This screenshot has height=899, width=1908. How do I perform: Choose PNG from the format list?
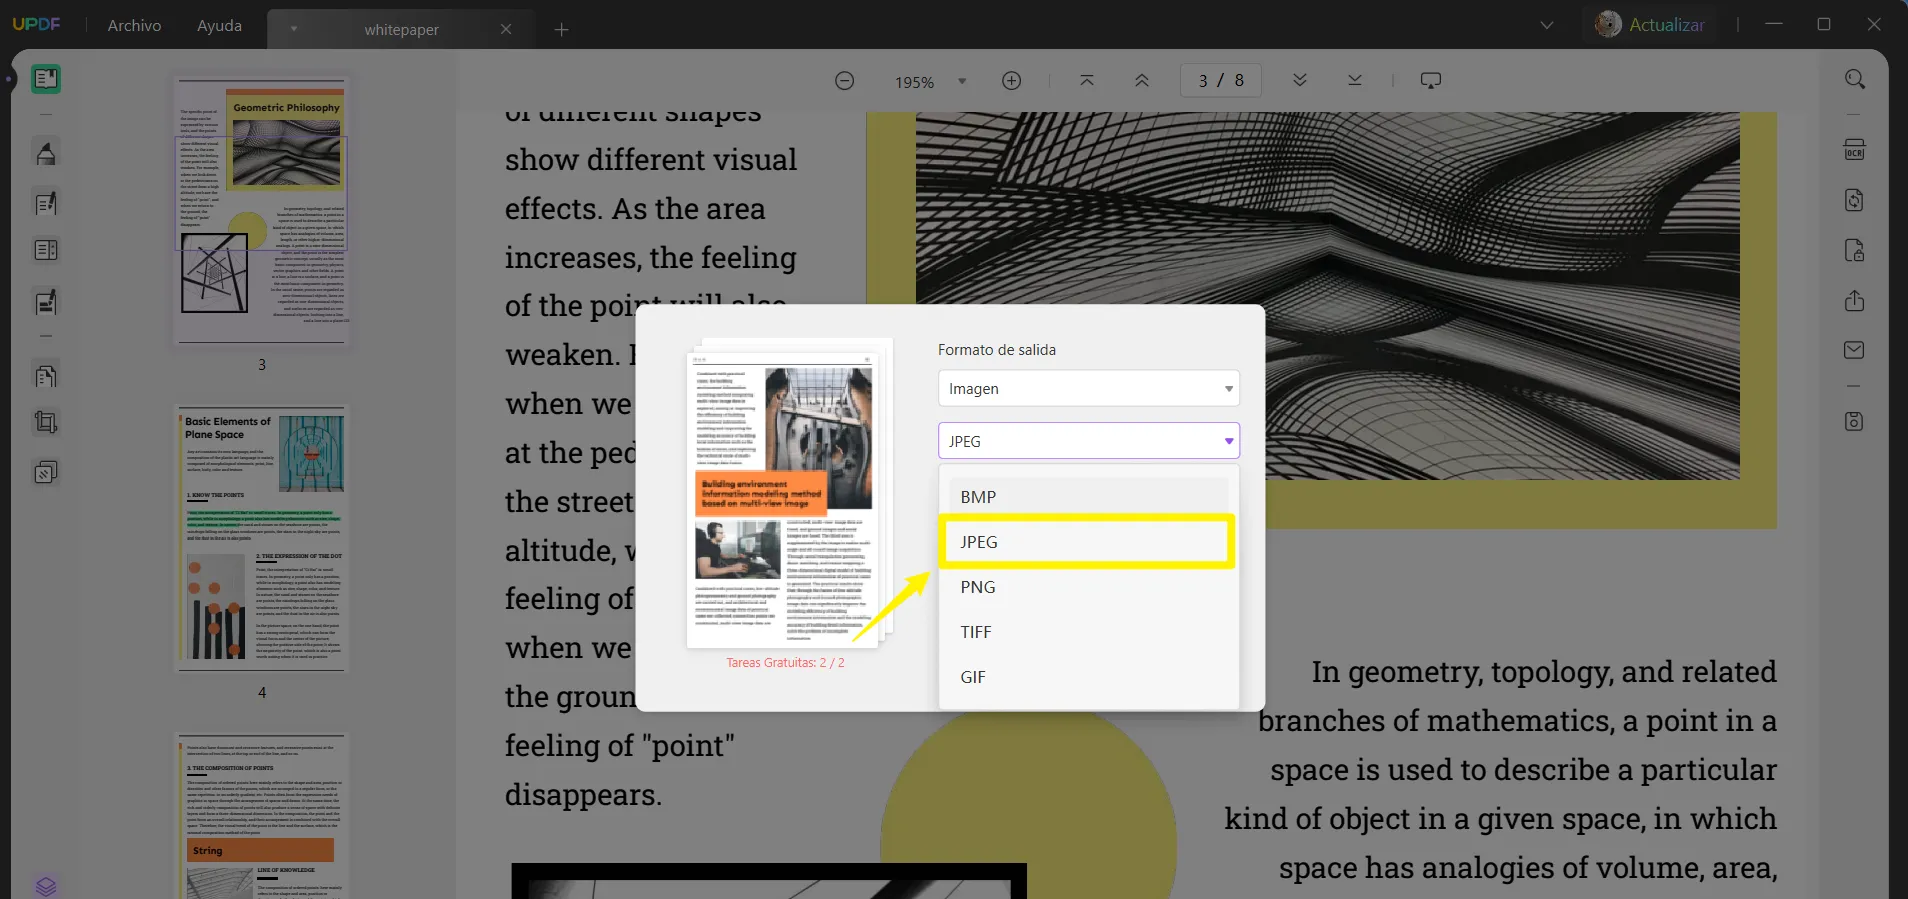pos(1089,587)
